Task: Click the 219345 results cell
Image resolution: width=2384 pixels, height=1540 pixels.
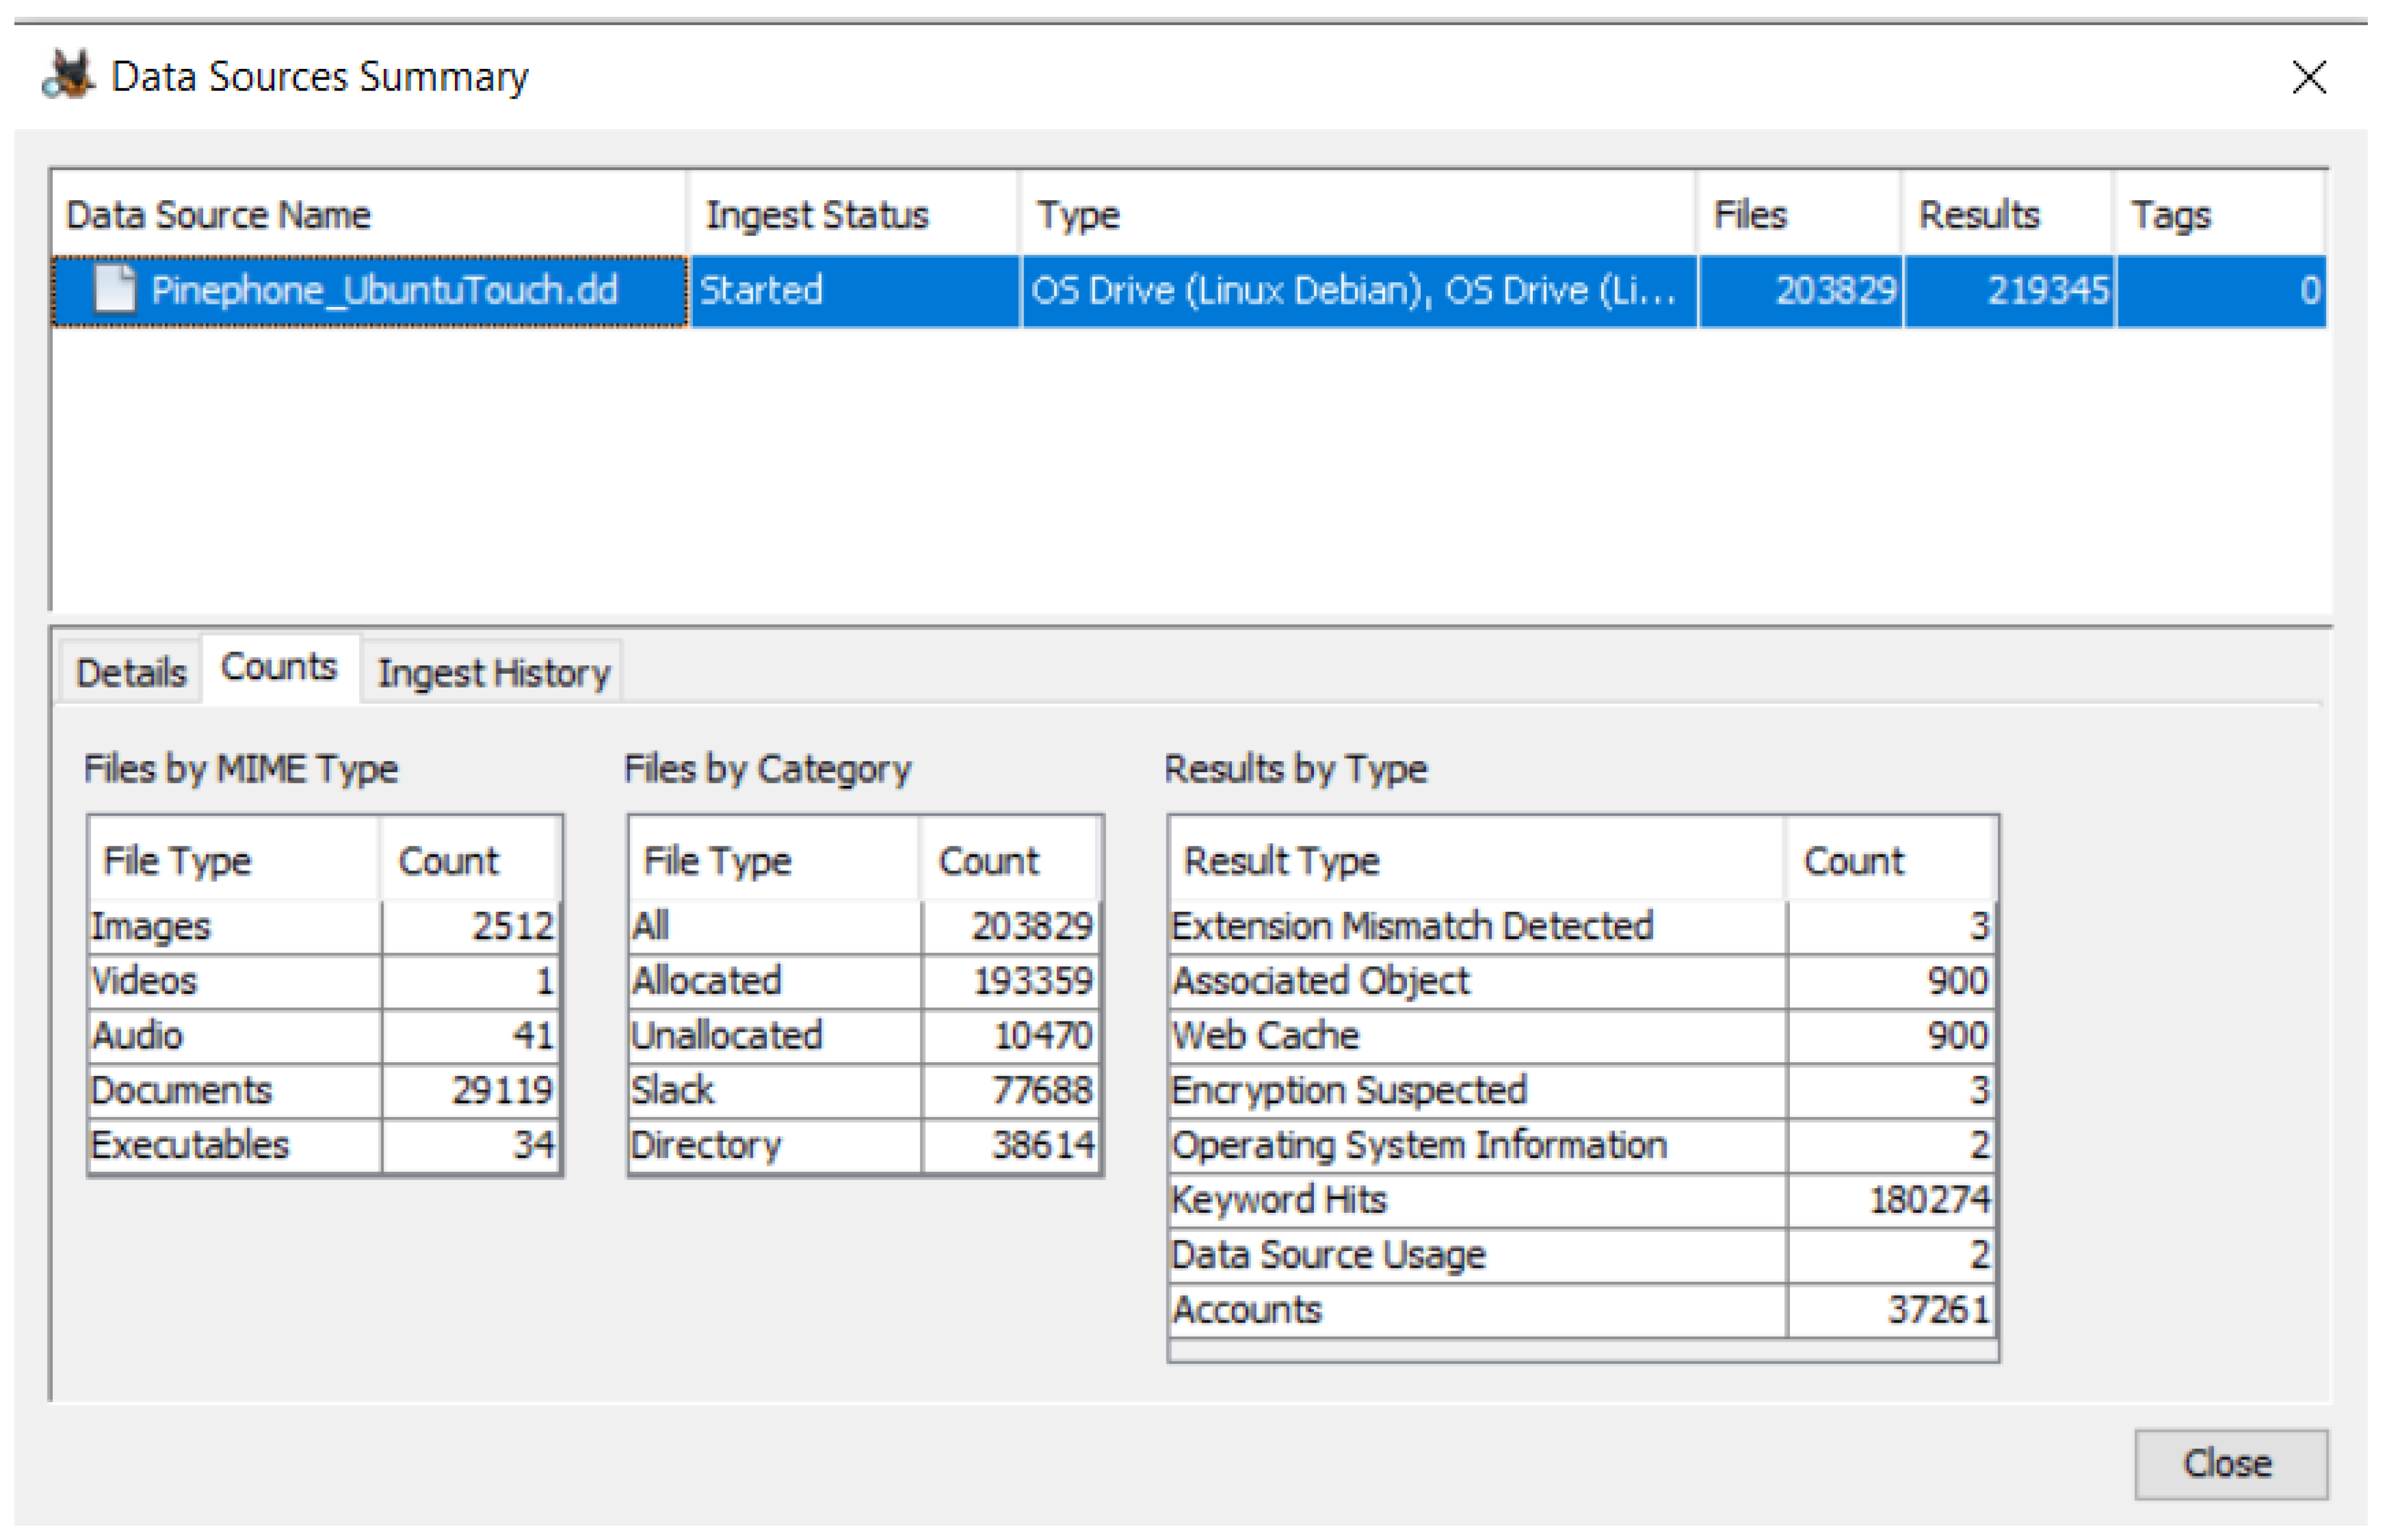Action: coord(2009,291)
